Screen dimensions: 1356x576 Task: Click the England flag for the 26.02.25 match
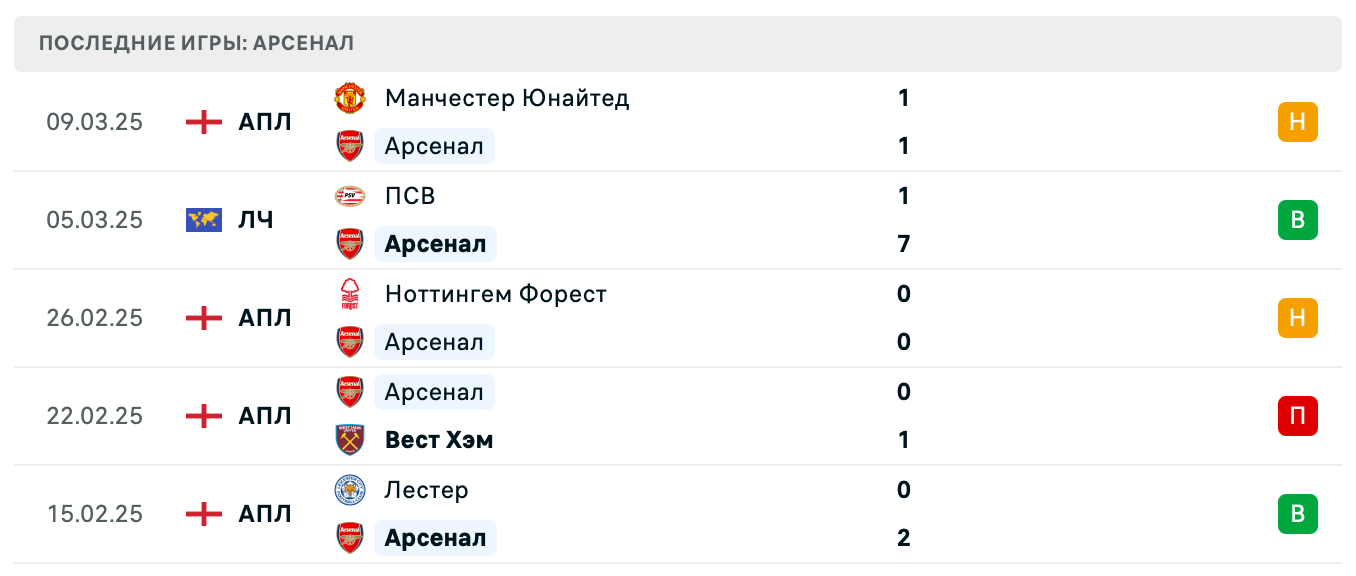point(203,318)
